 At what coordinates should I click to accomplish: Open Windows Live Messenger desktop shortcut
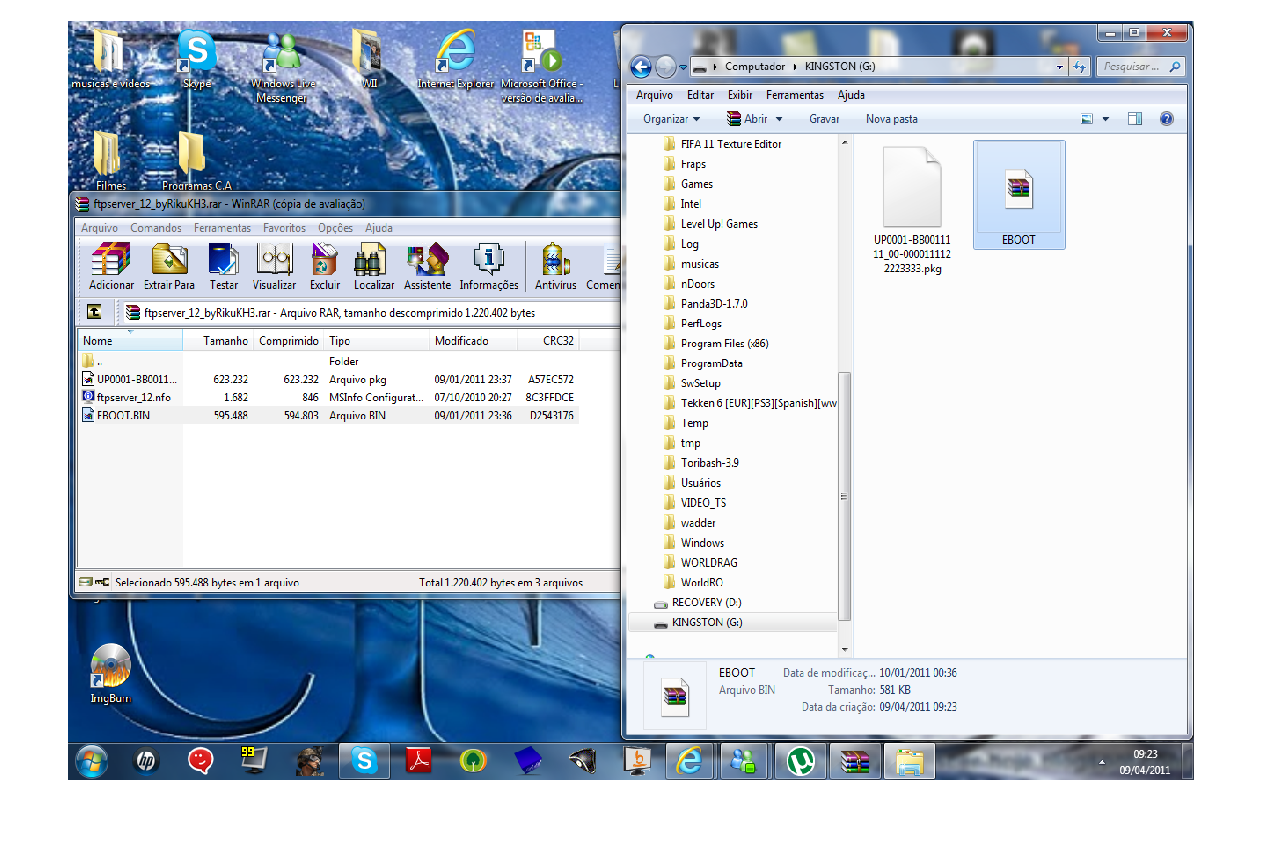(283, 67)
